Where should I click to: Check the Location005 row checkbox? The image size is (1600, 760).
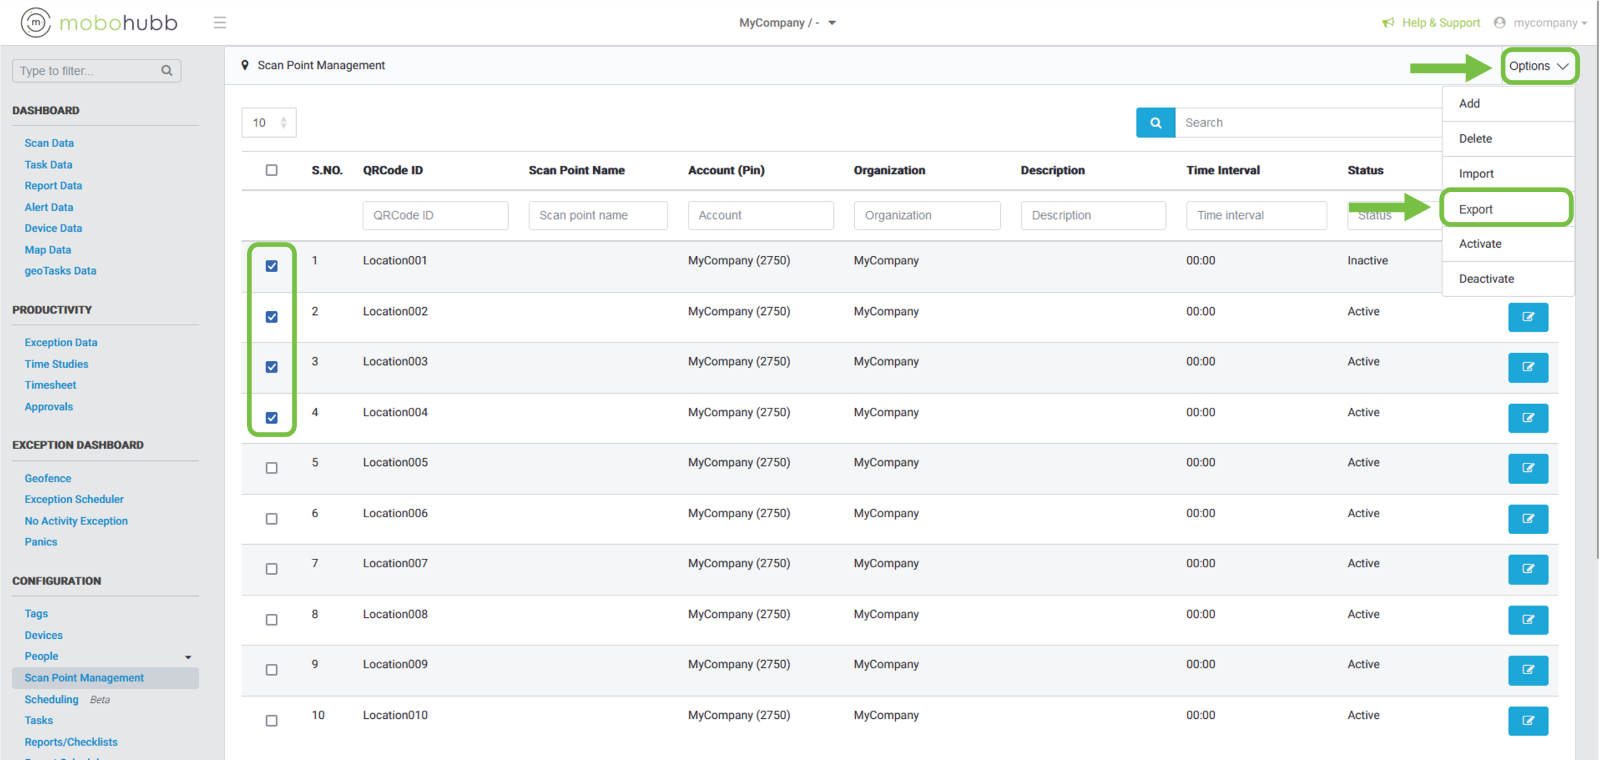271,468
